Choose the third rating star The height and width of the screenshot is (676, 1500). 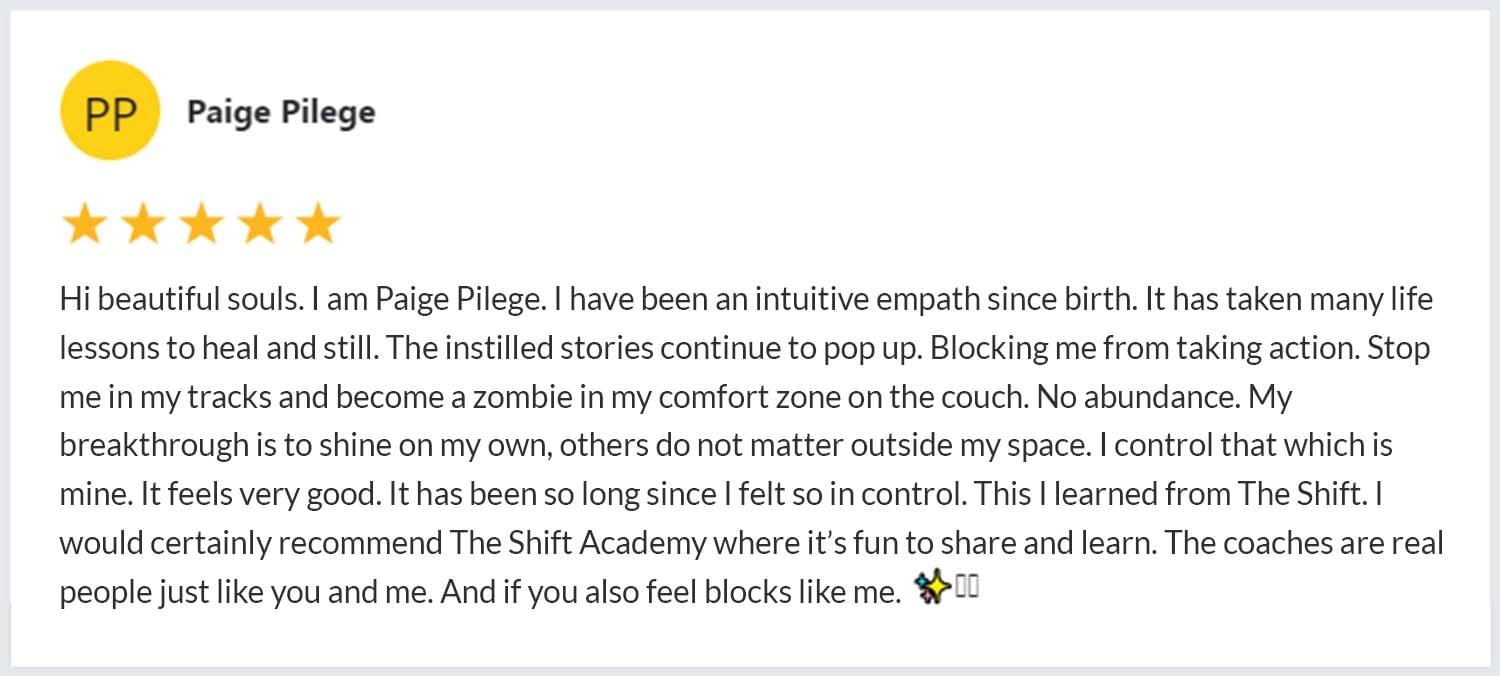click(x=201, y=225)
